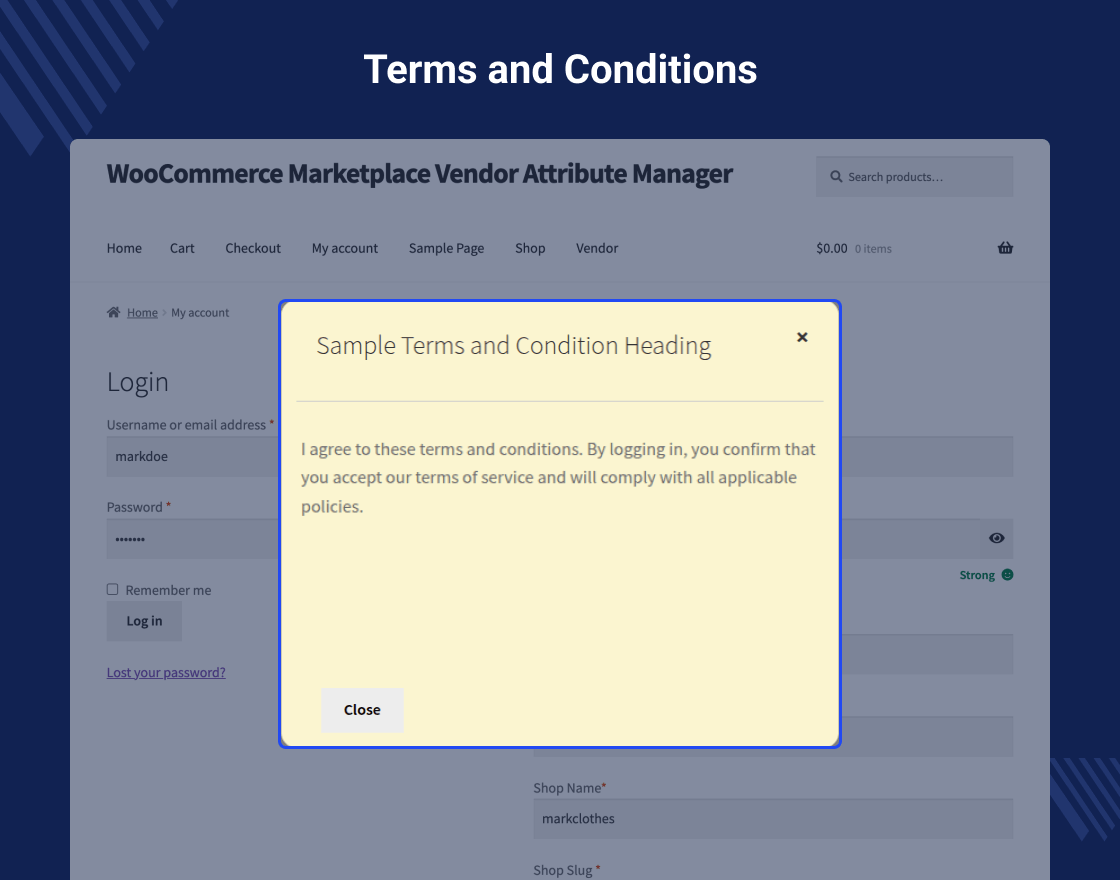1120x880 pixels.
Task: Click the search magnifier icon
Action: pyautogui.click(x=836, y=177)
